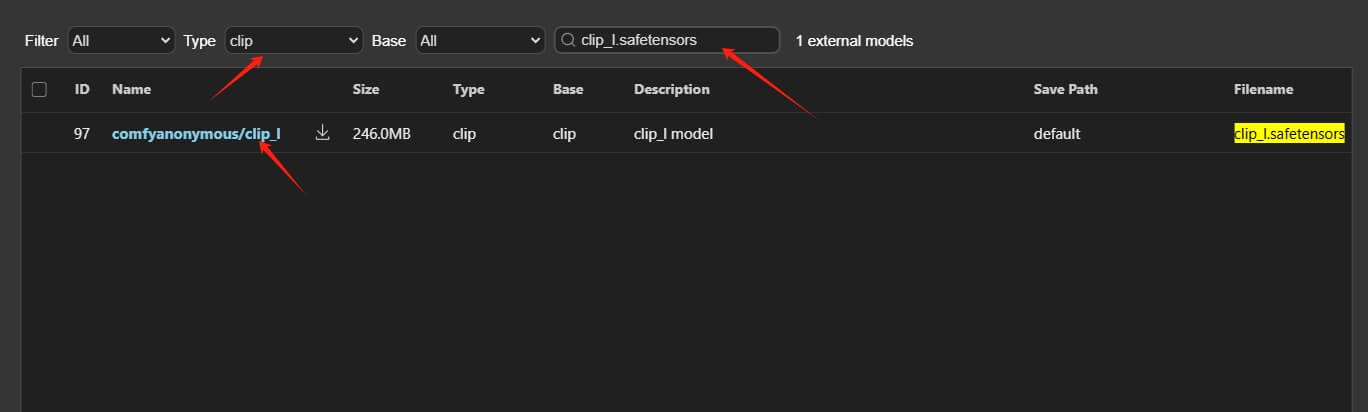
Task: Sort by the Filename column header
Action: [1263, 90]
